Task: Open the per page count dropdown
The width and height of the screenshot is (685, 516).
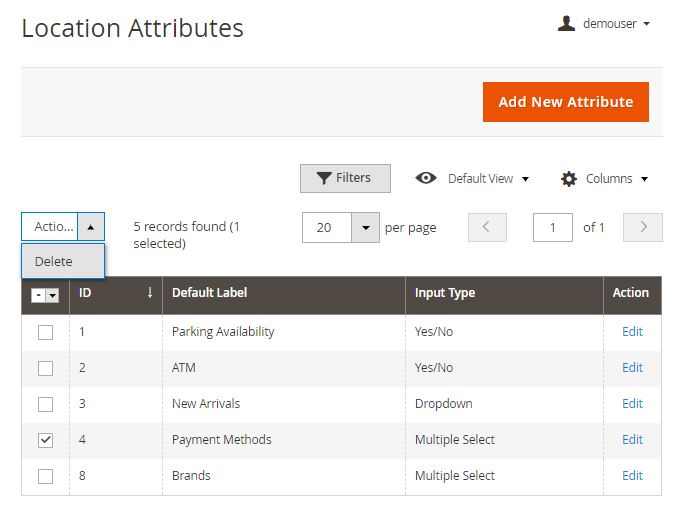Action: (x=366, y=227)
